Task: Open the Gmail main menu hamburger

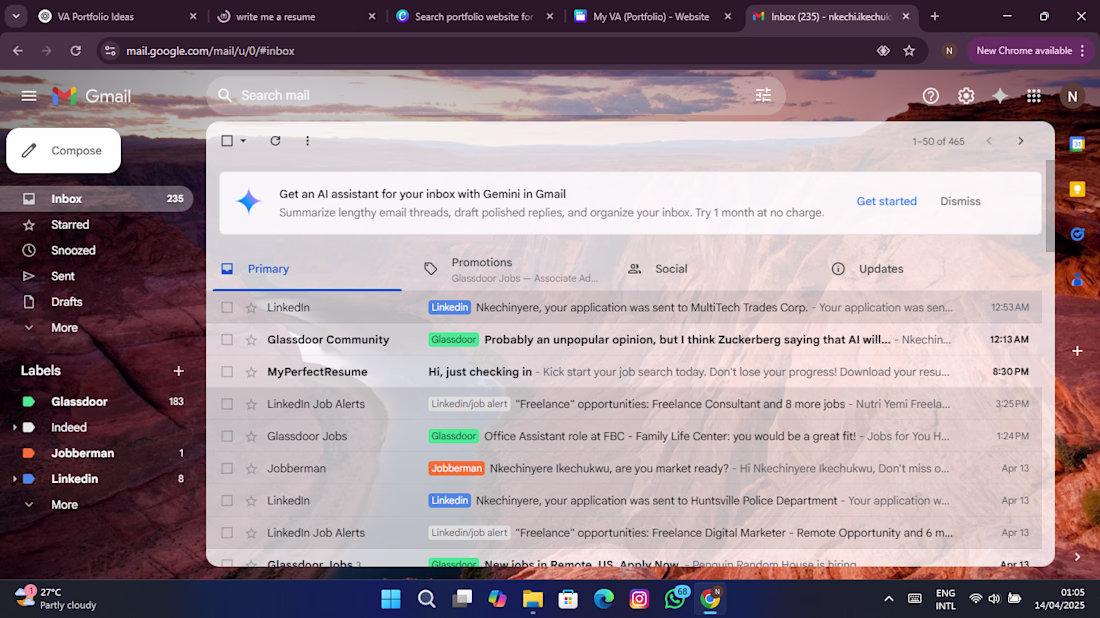Action: (29, 96)
